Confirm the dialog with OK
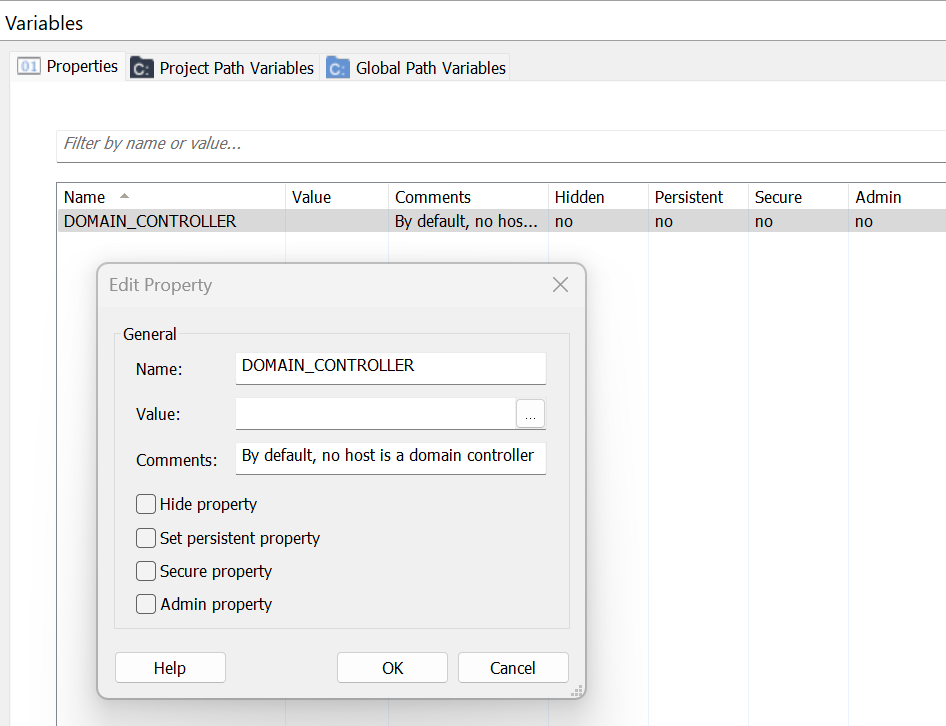This screenshot has height=726, width=946. pos(392,667)
